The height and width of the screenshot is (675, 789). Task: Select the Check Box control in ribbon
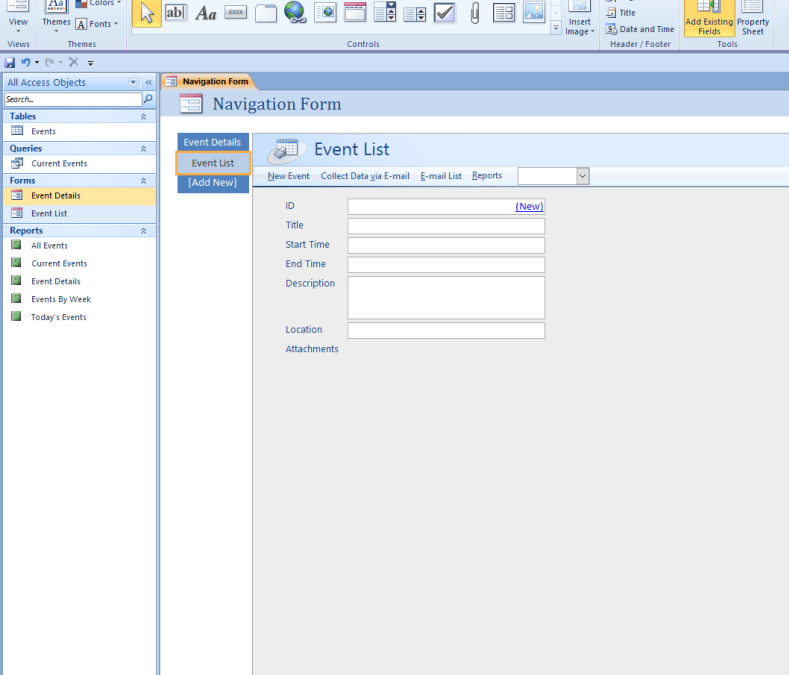click(444, 13)
